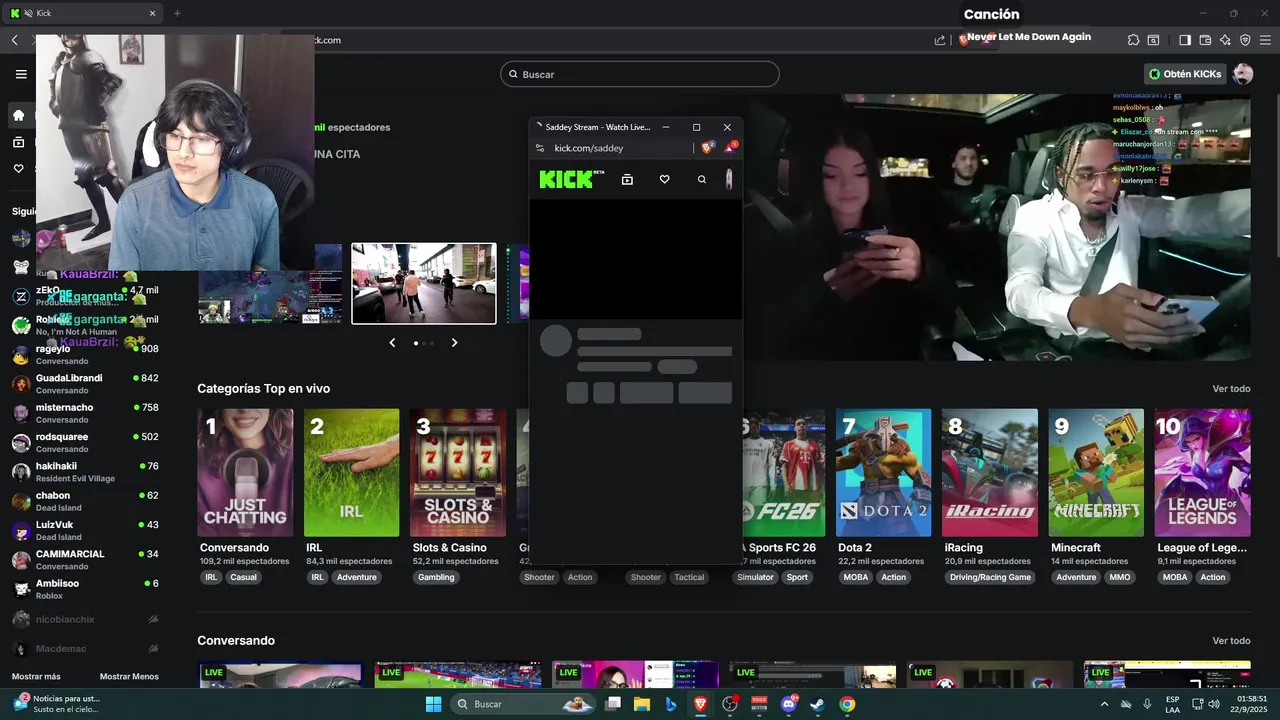Open the Dota 2 category card
This screenshot has height=720, width=1280.
[x=883, y=472]
